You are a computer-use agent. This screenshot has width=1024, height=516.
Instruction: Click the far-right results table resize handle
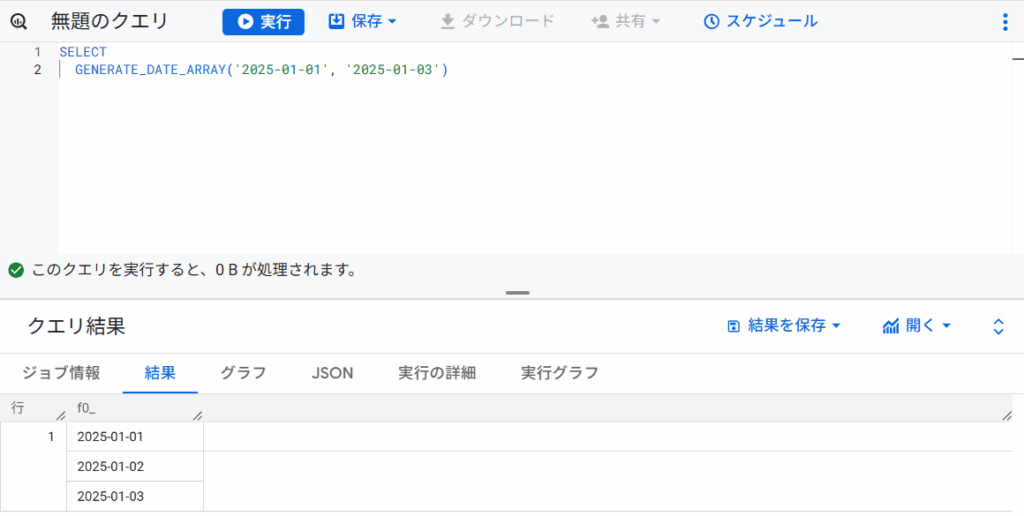coord(1007,415)
